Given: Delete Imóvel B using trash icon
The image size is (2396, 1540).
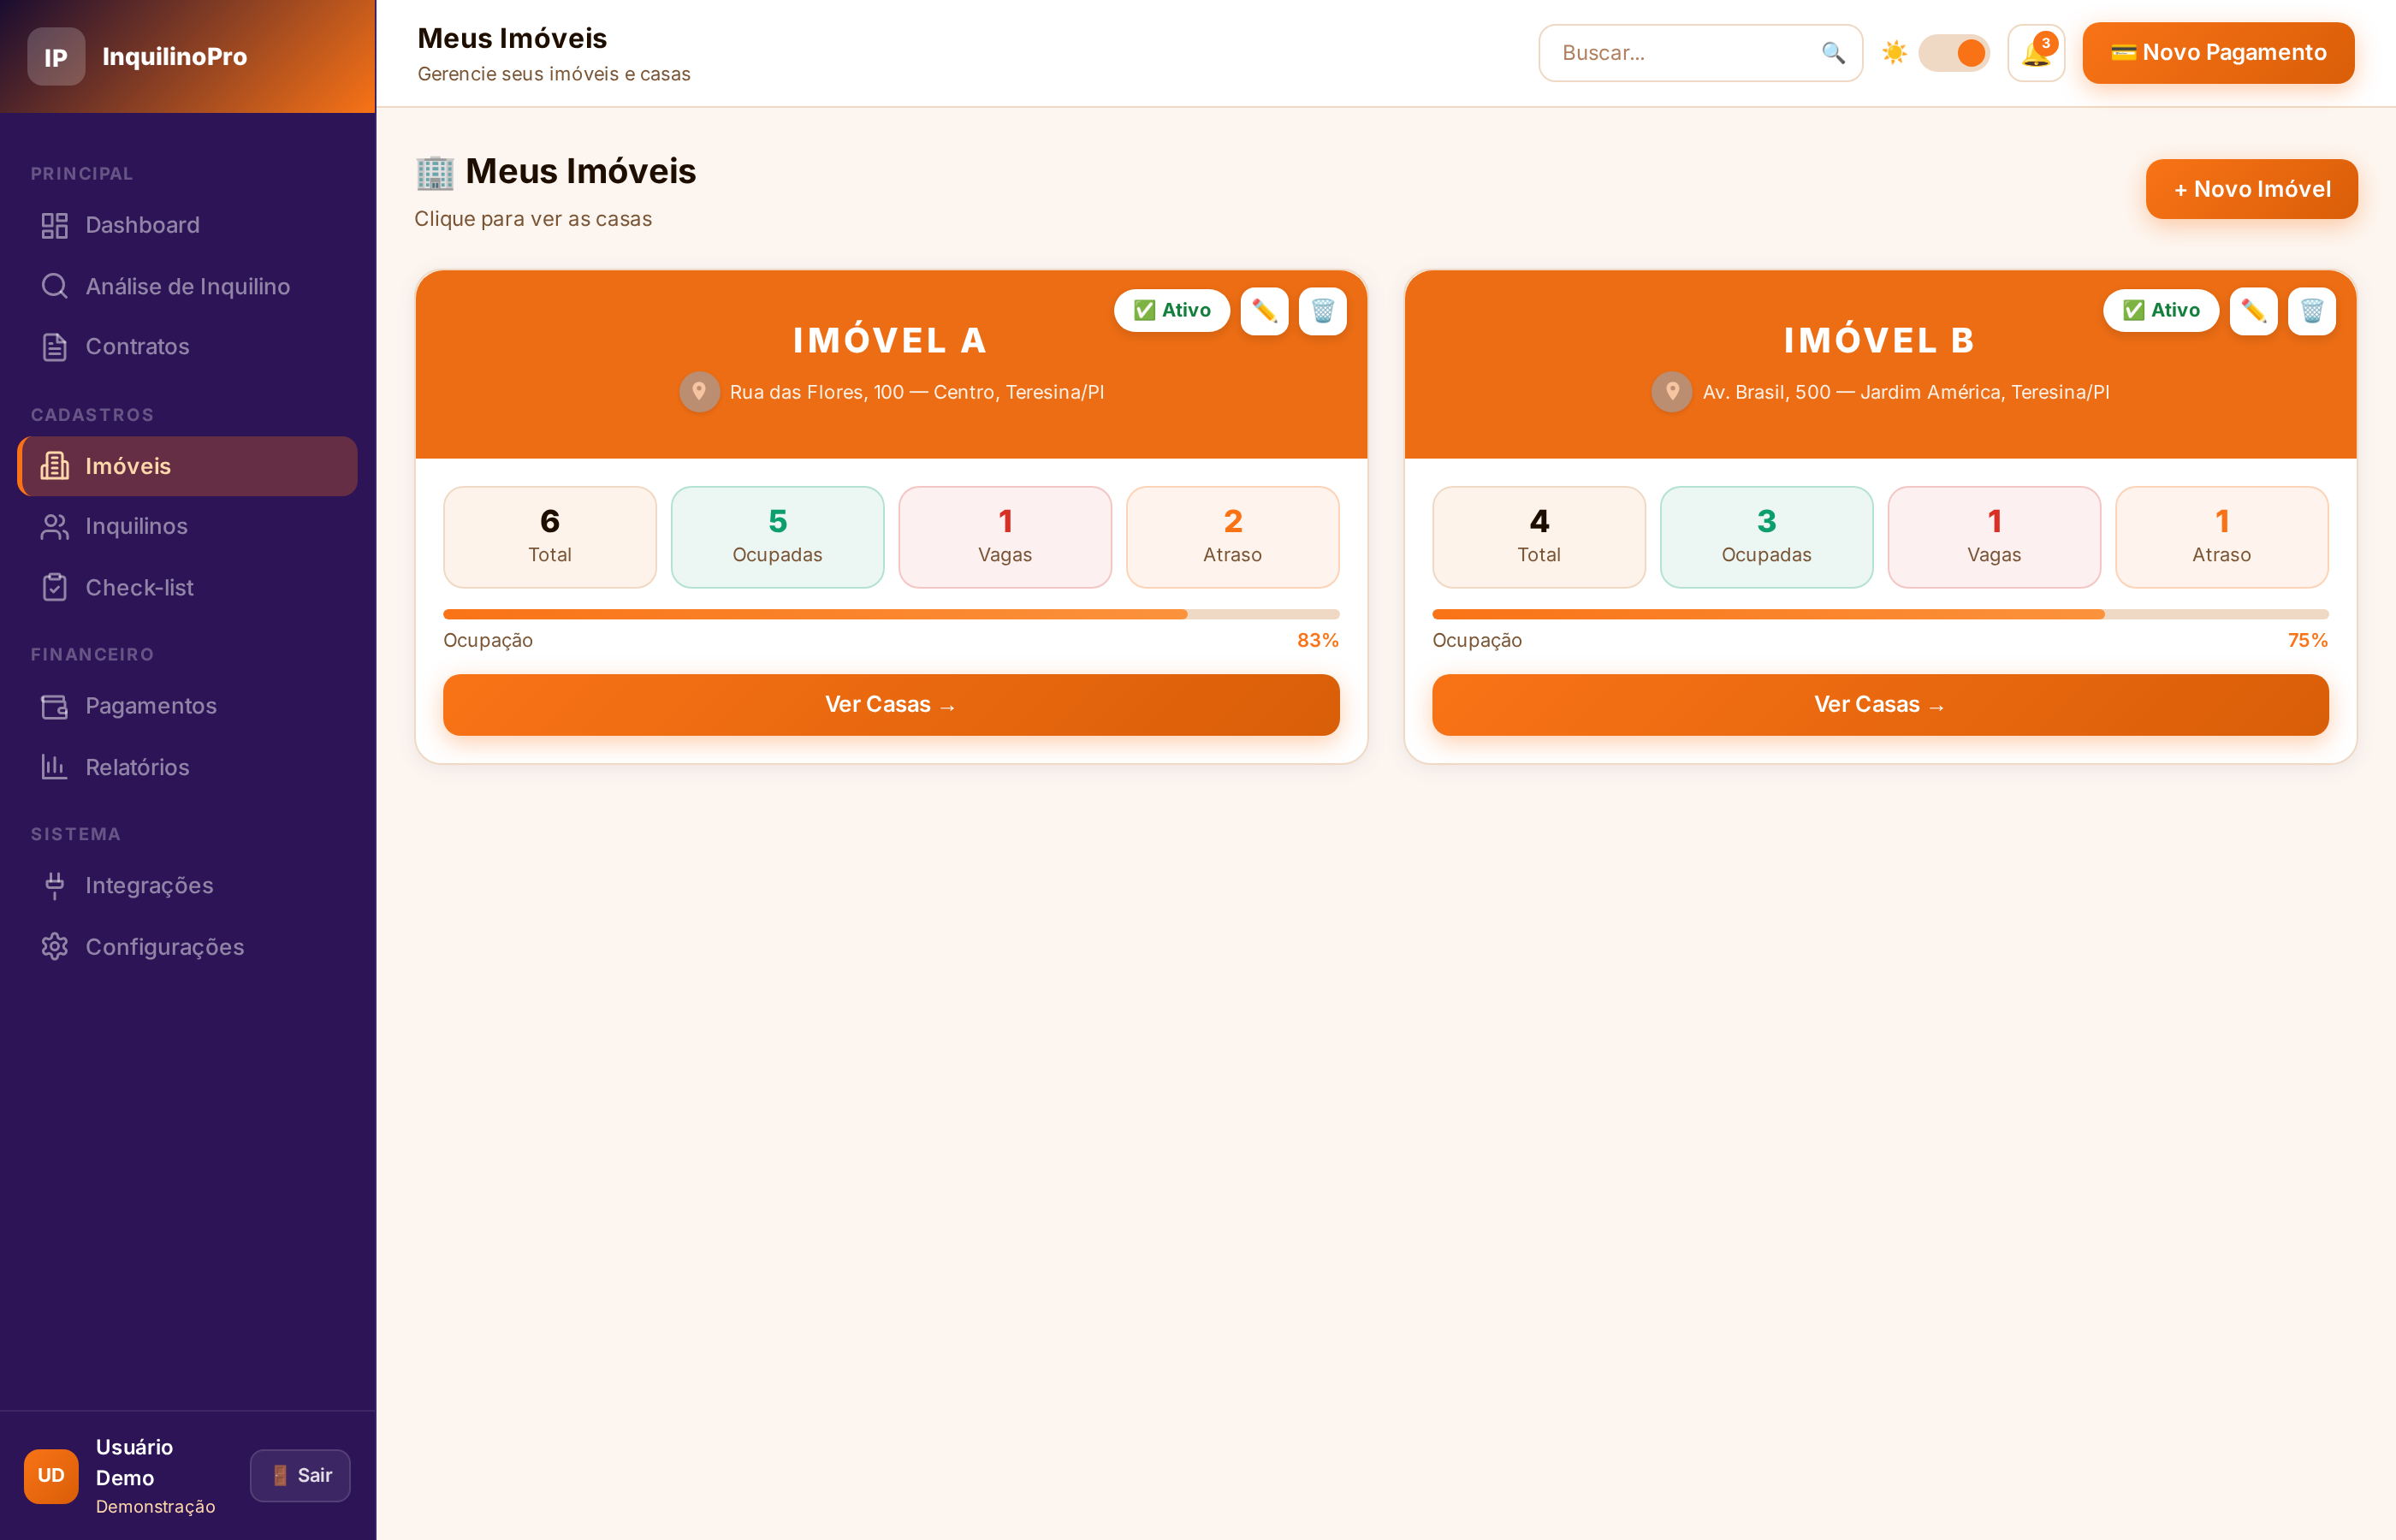Looking at the screenshot, I should coord(2311,311).
